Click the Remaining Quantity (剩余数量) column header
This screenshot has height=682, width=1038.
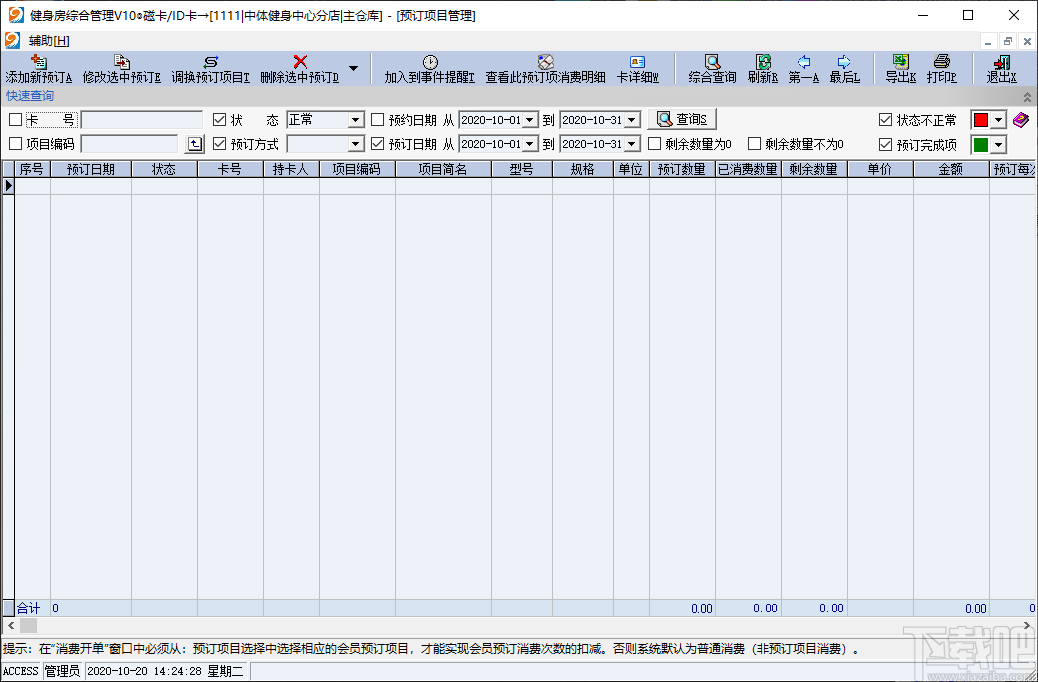(x=814, y=170)
